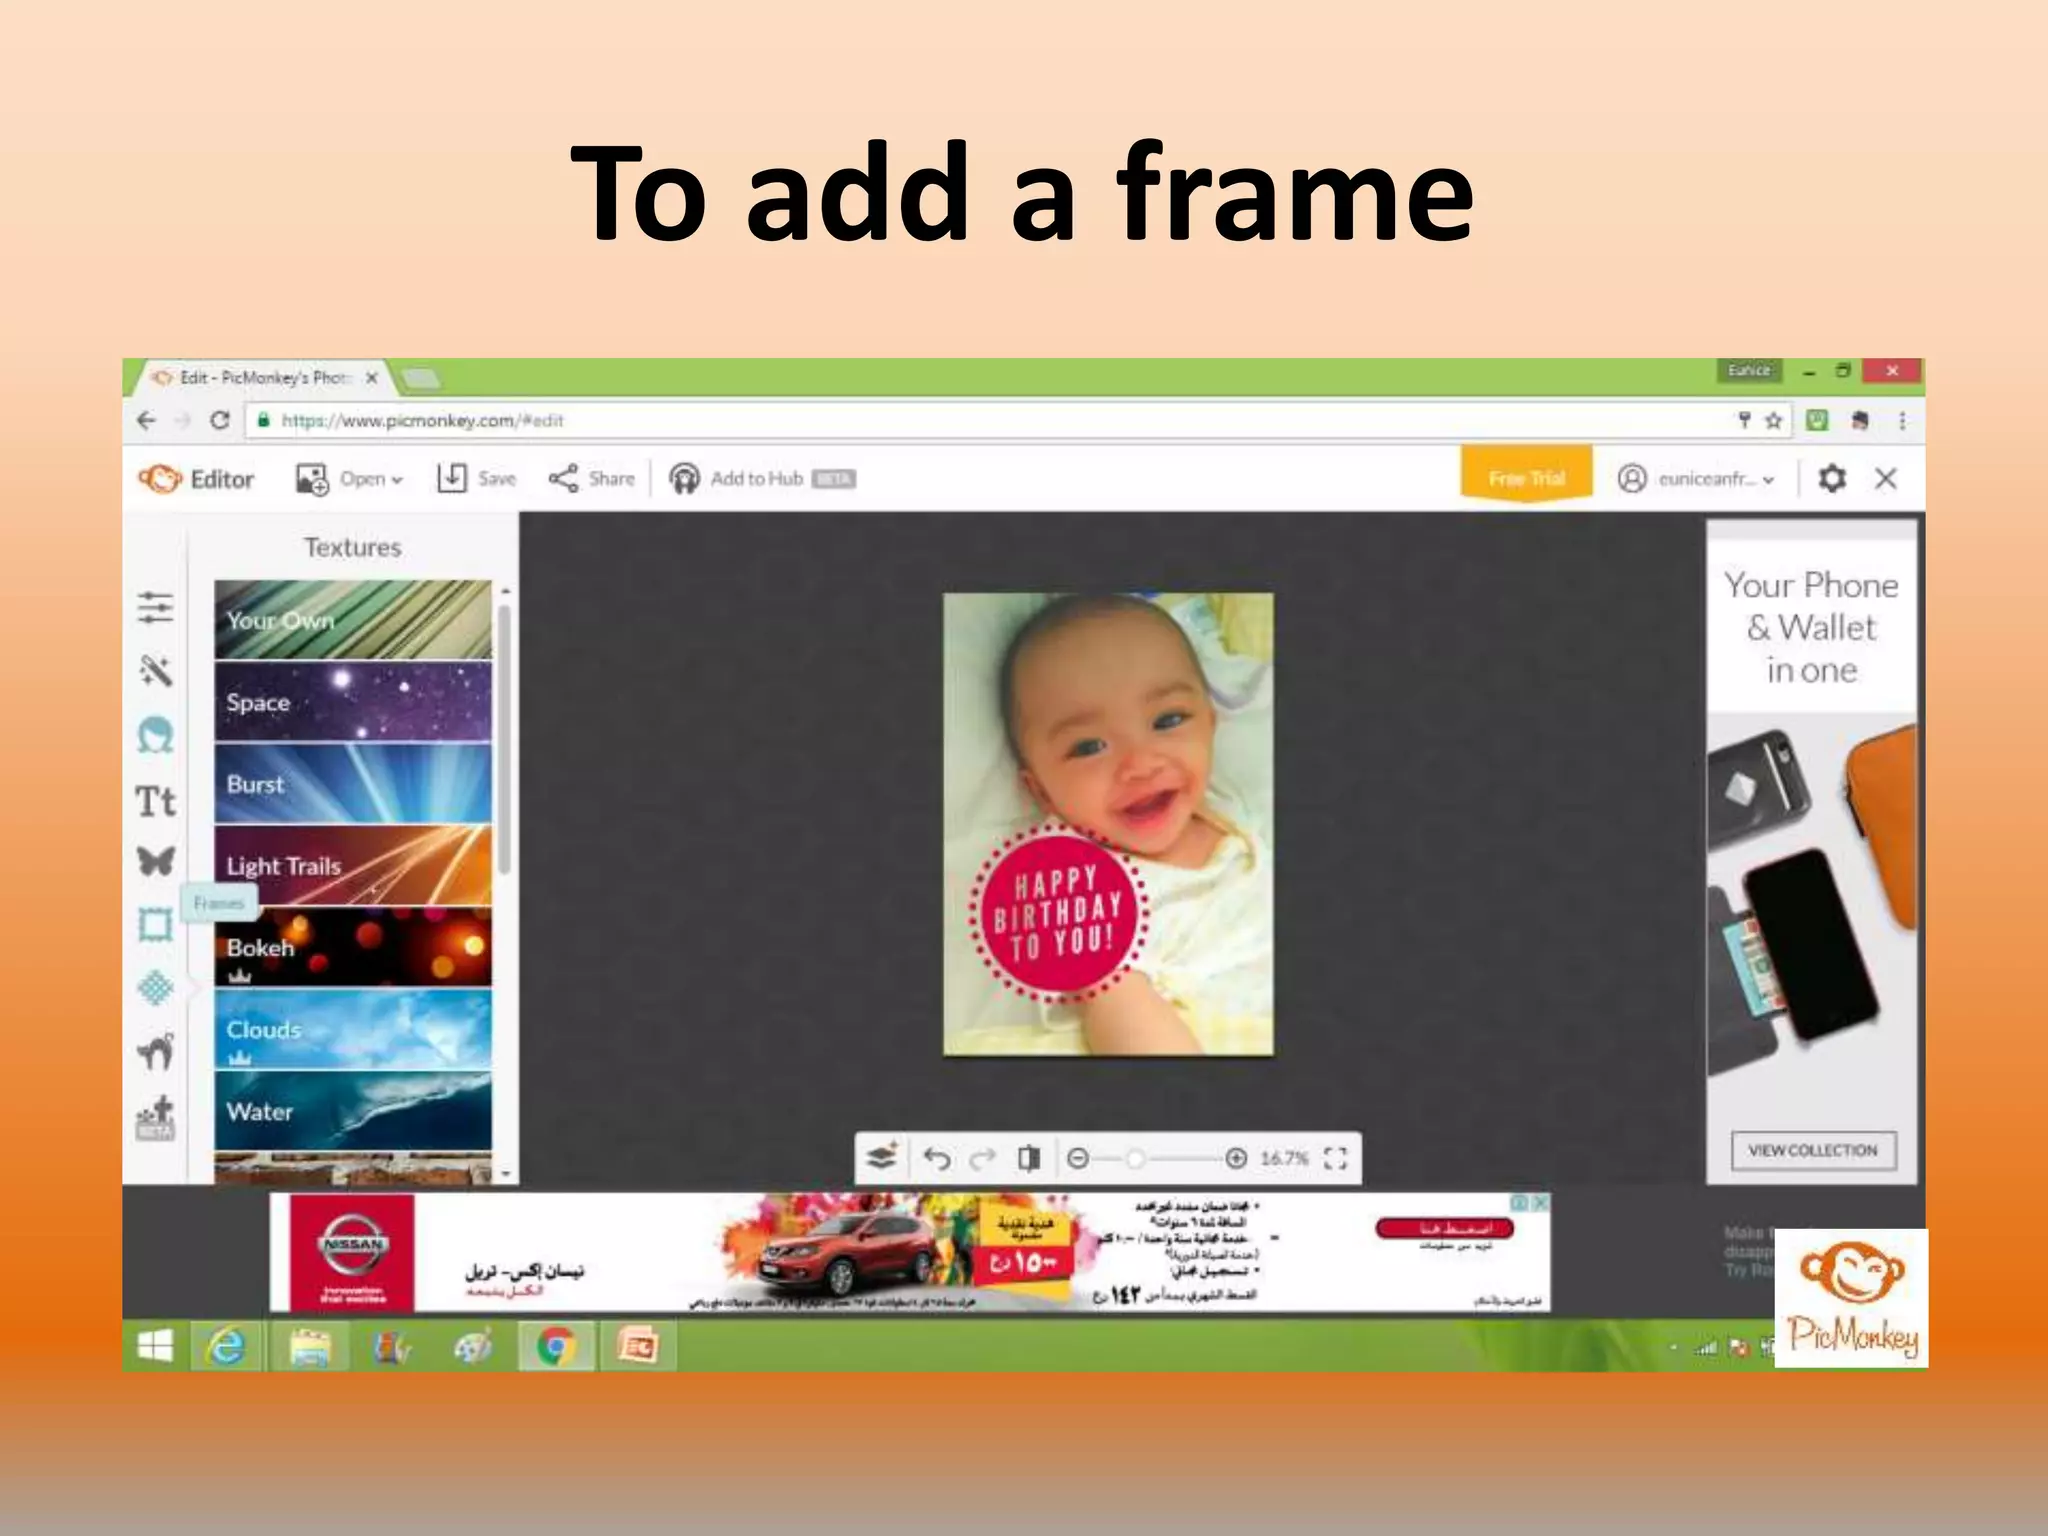Click the red button in Nissan ad

click(1444, 1228)
